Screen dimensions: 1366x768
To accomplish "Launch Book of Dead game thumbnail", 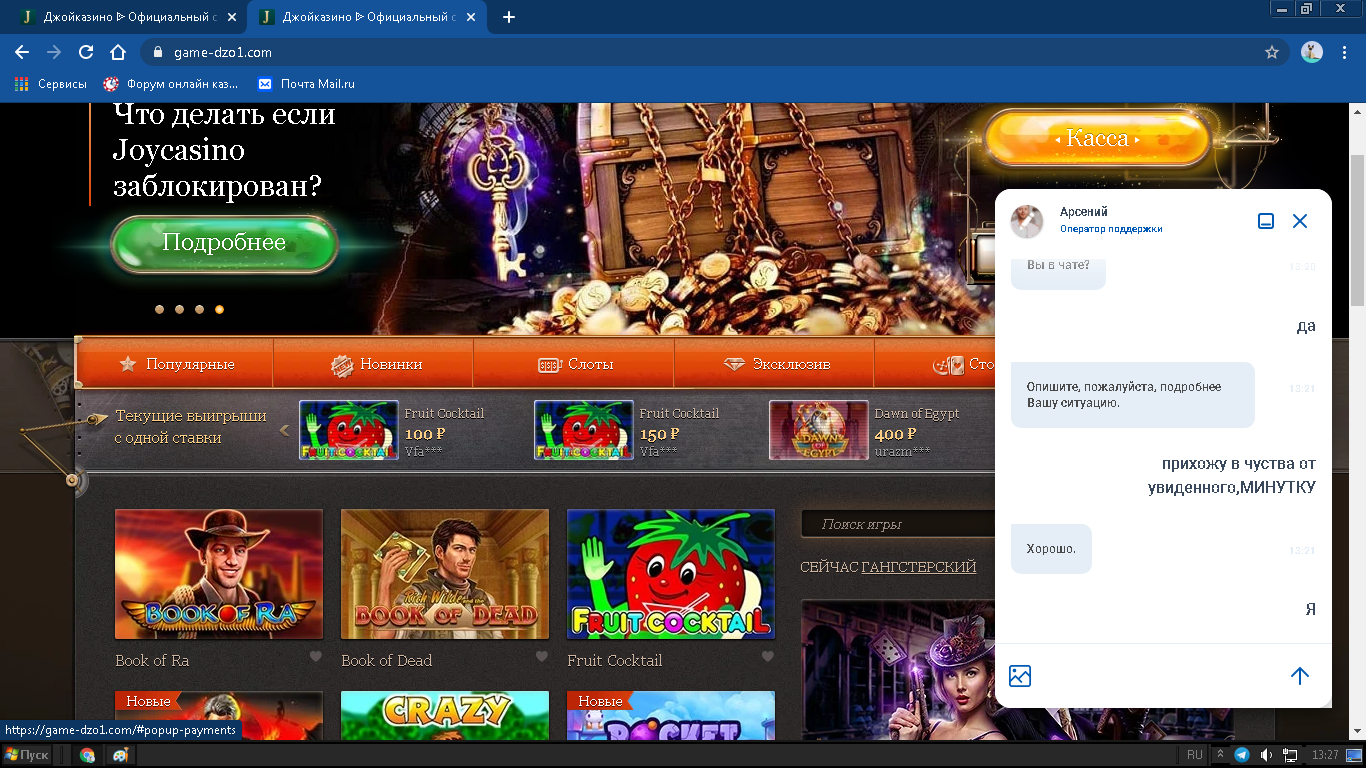I will click(x=445, y=574).
